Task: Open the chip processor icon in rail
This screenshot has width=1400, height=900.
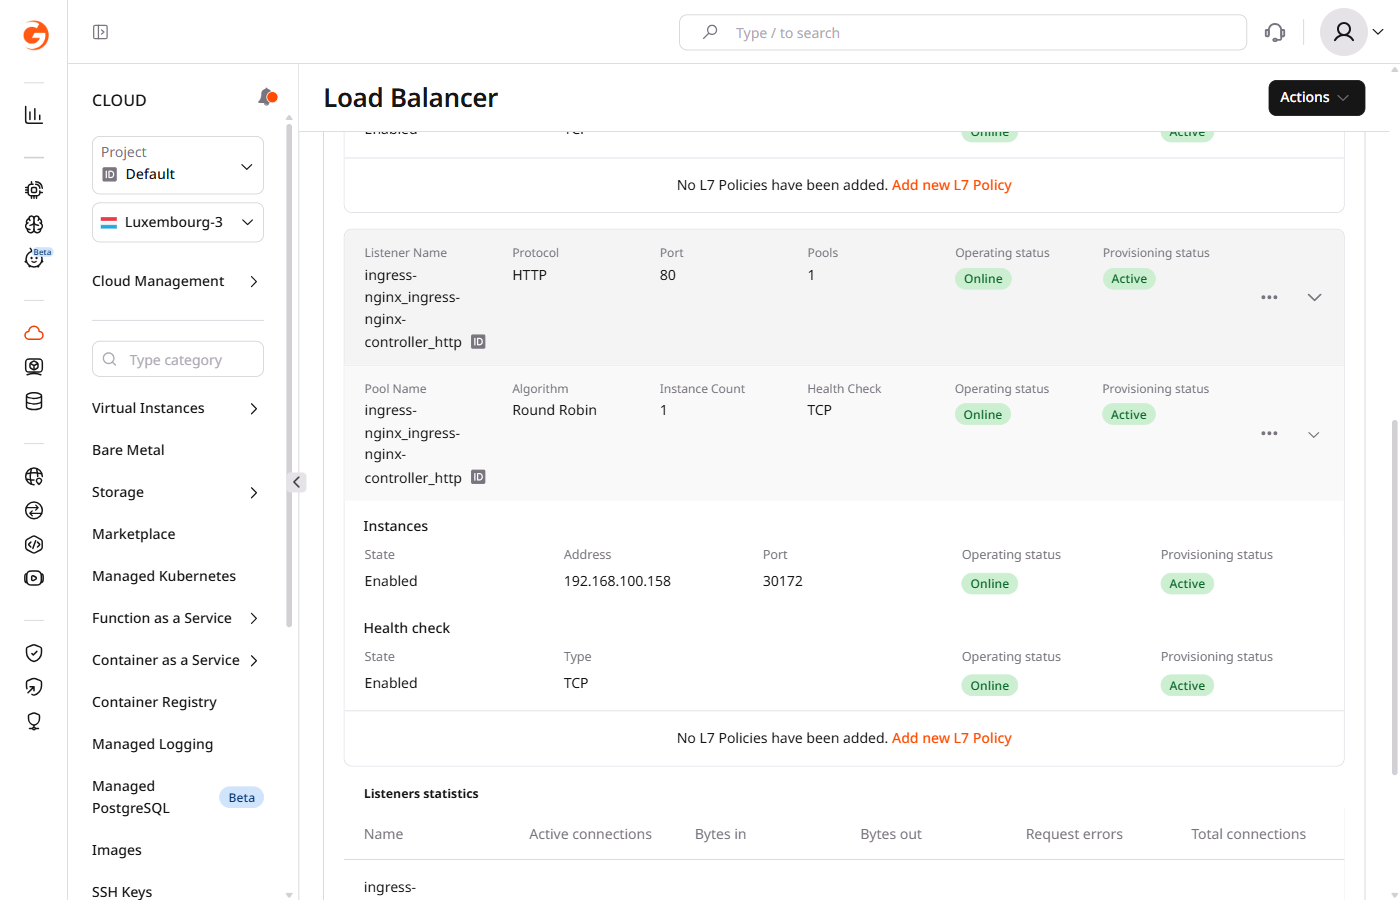Action: tap(34, 189)
